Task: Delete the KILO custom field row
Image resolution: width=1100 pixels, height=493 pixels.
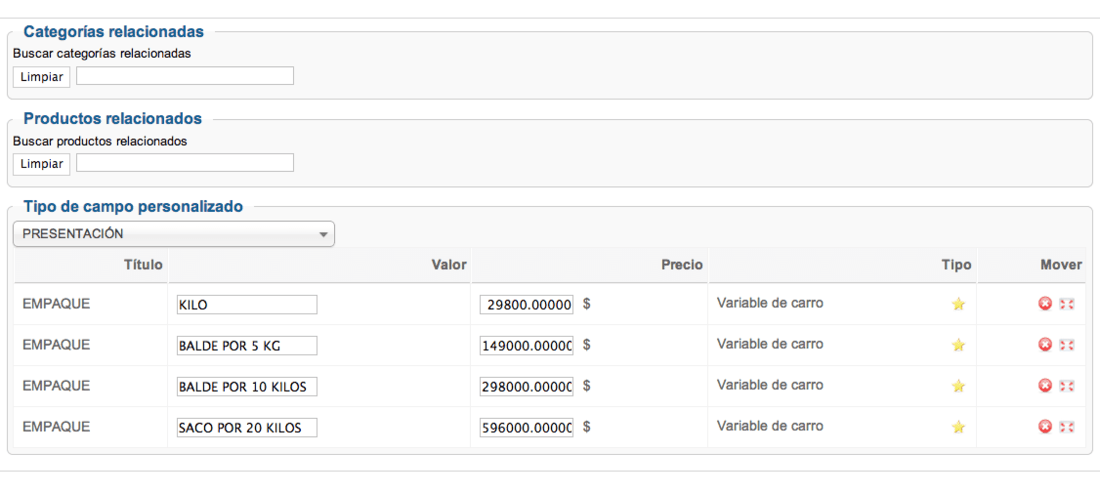Action: pyautogui.click(x=1045, y=304)
